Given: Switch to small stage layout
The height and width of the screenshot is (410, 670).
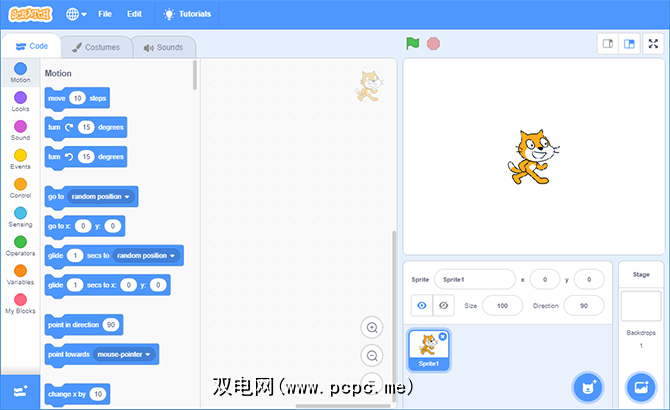Looking at the screenshot, I should (608, 44).
